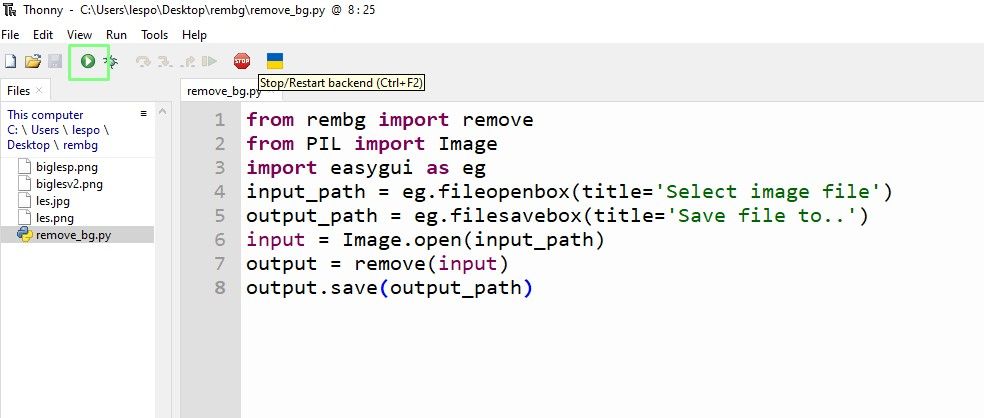This screenshot has width=984, height=418.
Task: Click the Step over icon
Action: pyautogui.click(x=143, y=61)
